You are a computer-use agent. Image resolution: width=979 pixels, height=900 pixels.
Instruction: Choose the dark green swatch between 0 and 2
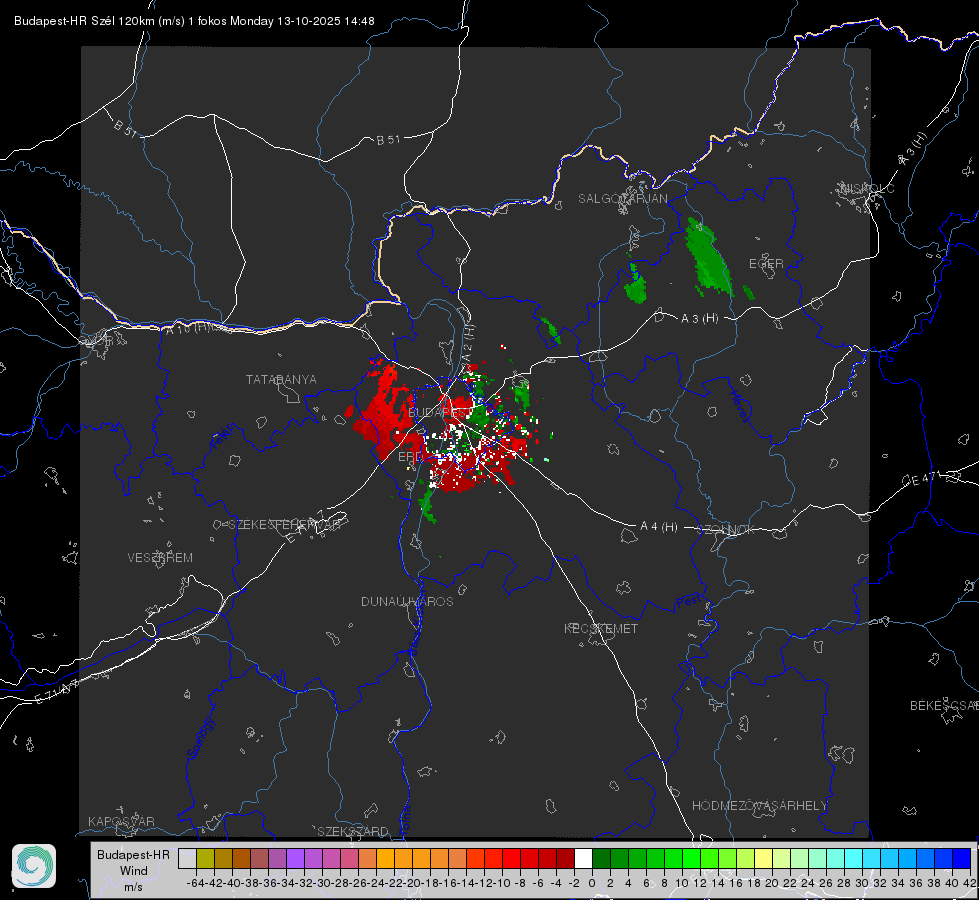click(601, 858)
